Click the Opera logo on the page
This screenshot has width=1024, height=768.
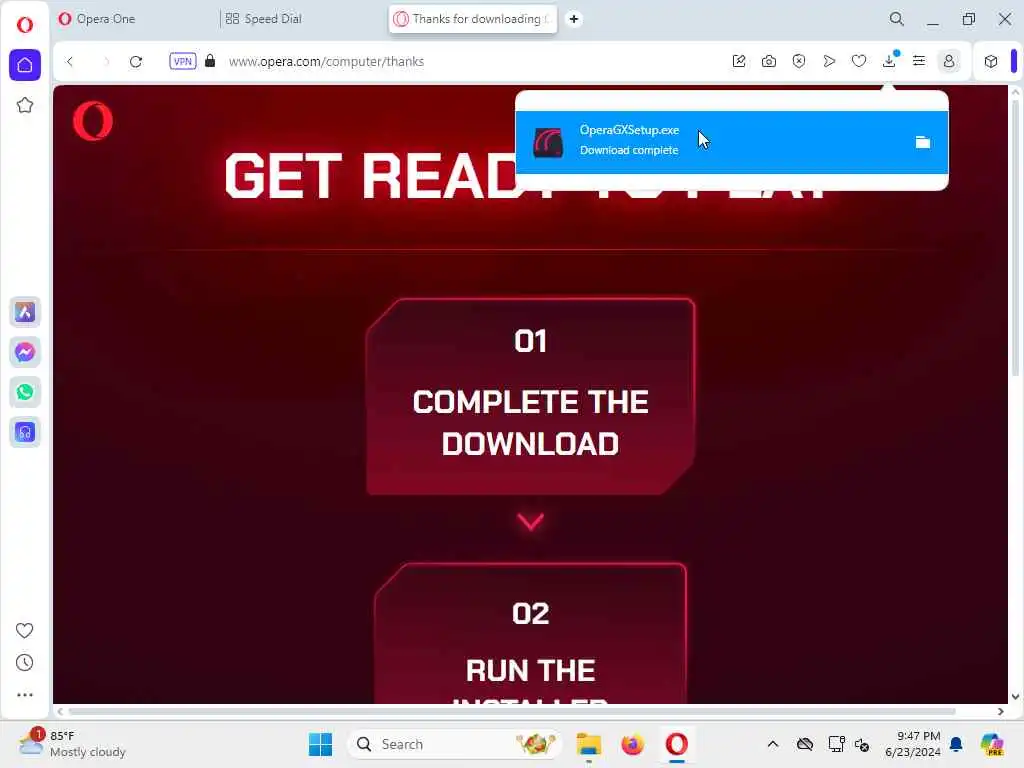click(93, 121)
